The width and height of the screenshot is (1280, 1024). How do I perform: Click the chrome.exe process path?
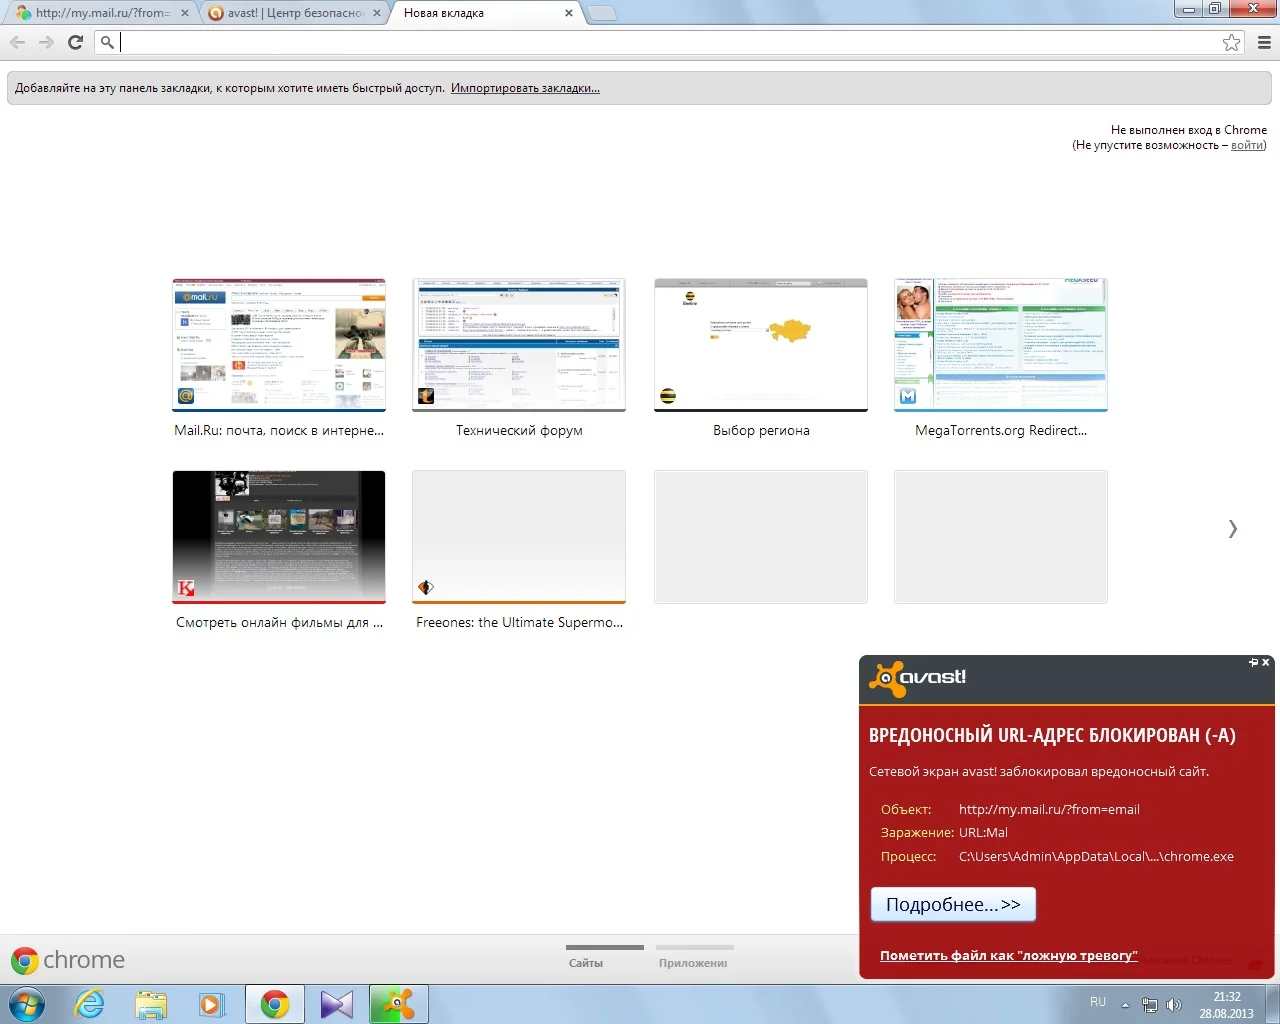click(x=1096, y=857)
